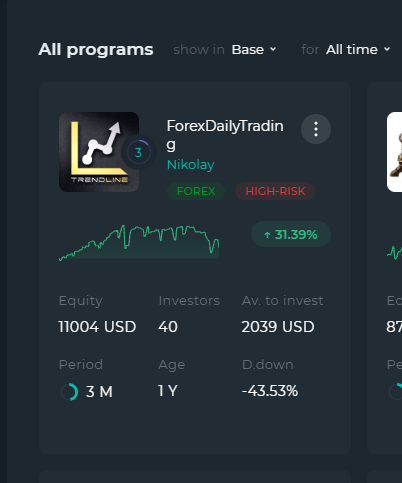Screen dimensions: 402x483
Task: Open manager Nikolay's profile link
Action: [190, 165]
